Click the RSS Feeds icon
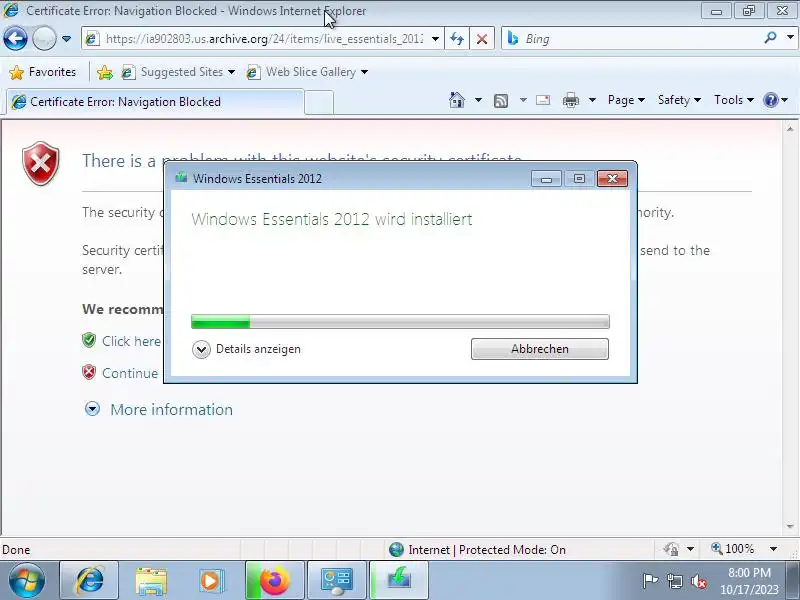The width and height of the screenshot is (800, 600). coord(501,101)
